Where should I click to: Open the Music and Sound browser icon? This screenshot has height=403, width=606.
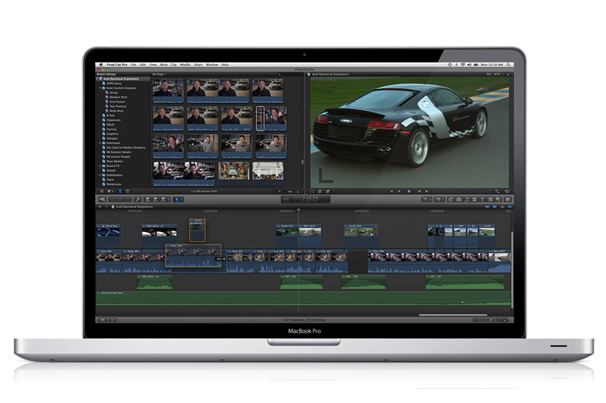pyautogui.click(x=467, y=199)
